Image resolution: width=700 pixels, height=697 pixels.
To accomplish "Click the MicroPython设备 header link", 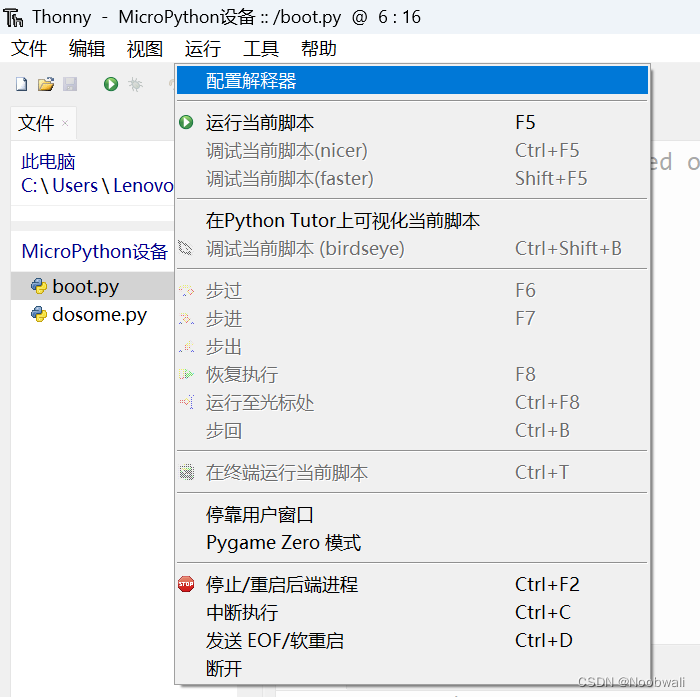I will pyautogui.click(x=95, y=251).
